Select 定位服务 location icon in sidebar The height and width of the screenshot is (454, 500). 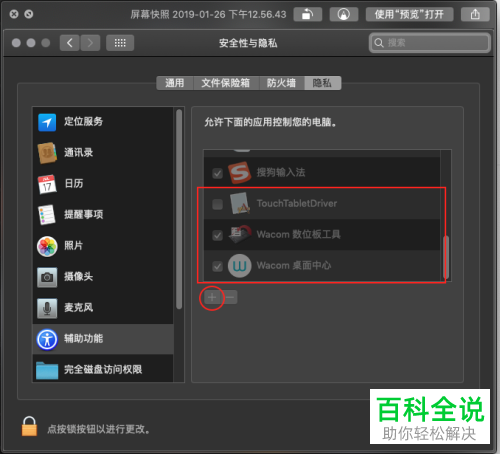pos(47,122)
